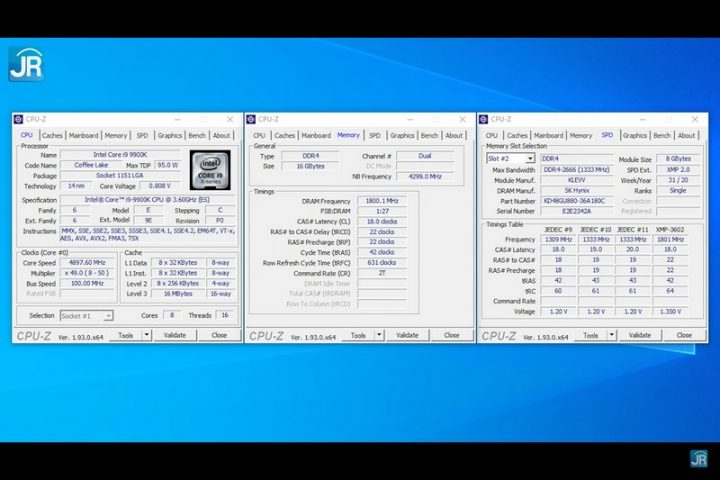720x480 pixels.
Task: Click Validate in the left CPU-Z window
Action: coord(175,335)
